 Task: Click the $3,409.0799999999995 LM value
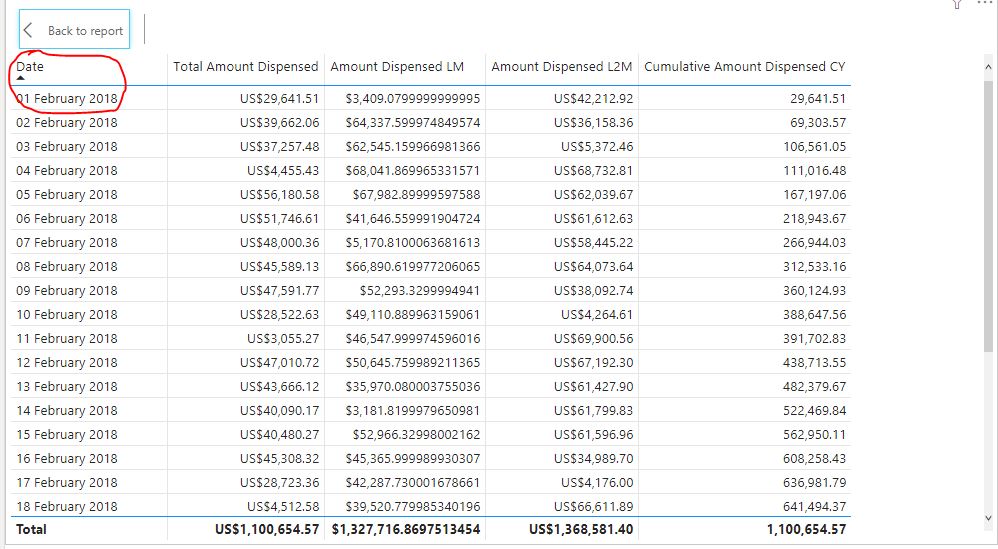pyautogui.click(x=413, y=99)
